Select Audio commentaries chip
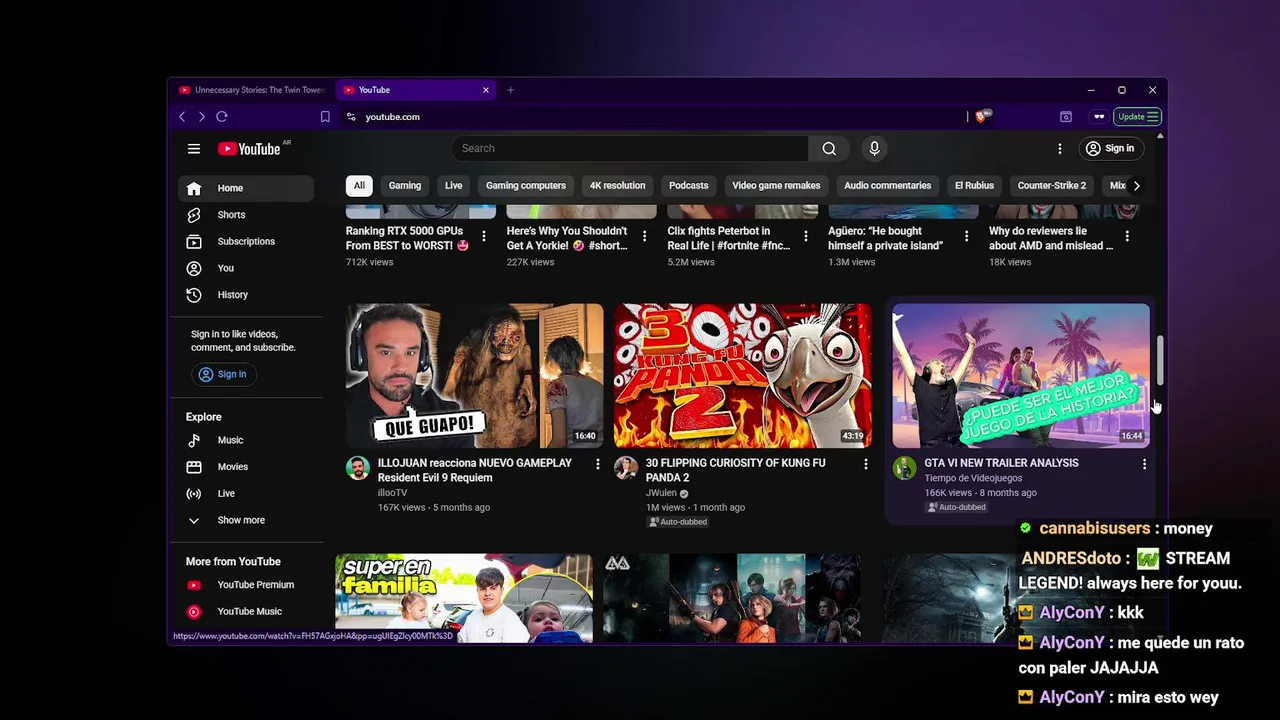Screen dimensions: 1280x720 (887, 185)
